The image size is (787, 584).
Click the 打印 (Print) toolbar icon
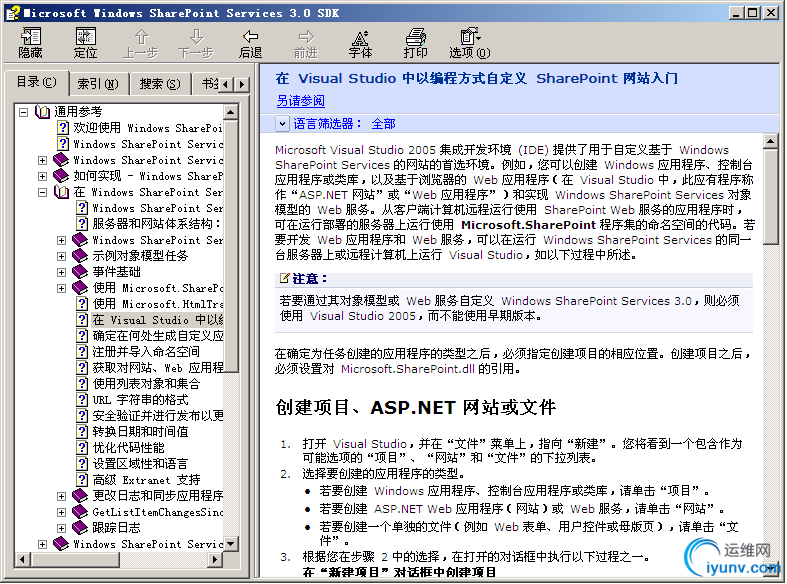coord(416,43)
